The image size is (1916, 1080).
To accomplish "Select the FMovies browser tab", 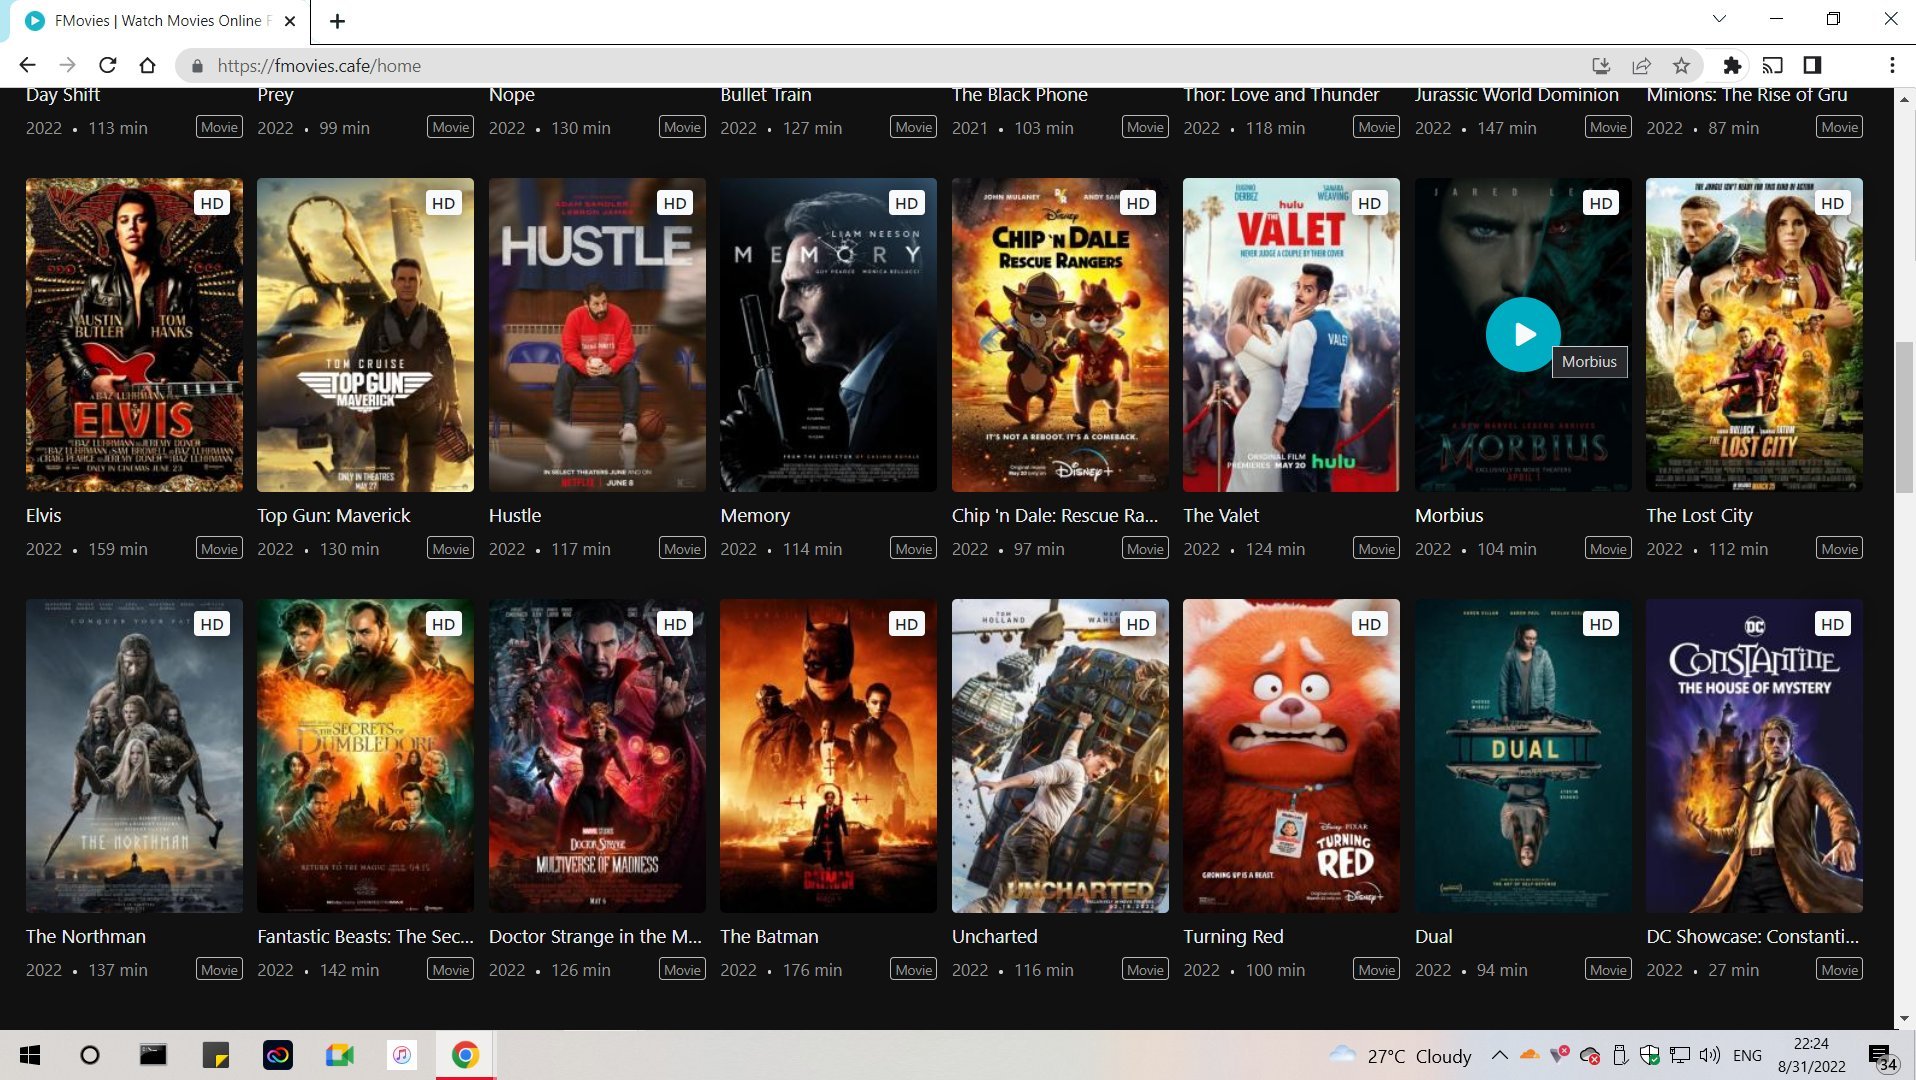I will coord(160,21).
